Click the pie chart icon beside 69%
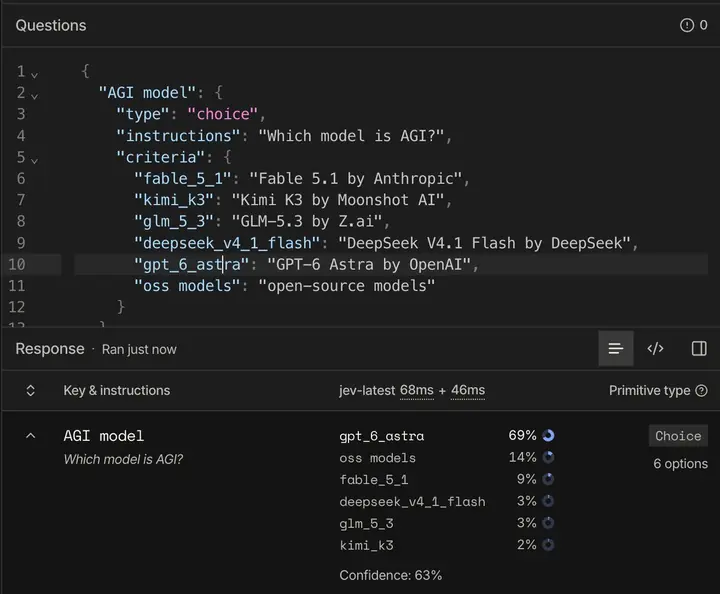The image size is (720, 594). 548,435
